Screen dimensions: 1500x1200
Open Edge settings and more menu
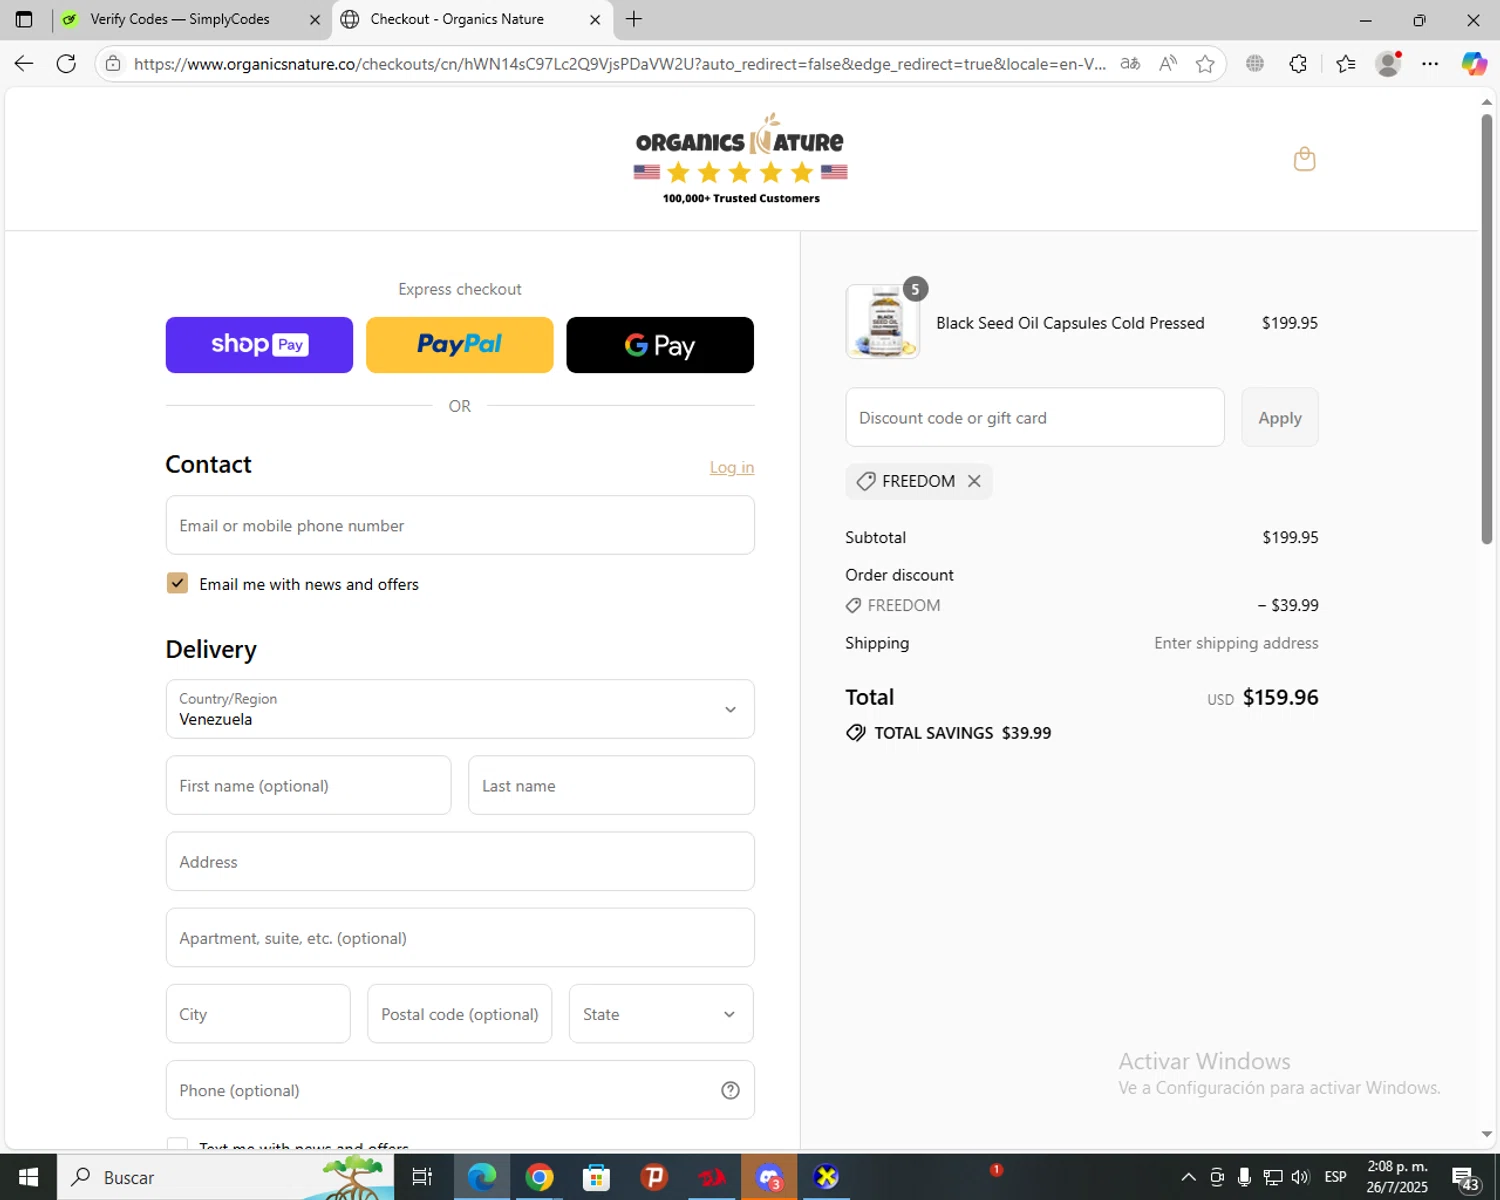pos(1430,64)
